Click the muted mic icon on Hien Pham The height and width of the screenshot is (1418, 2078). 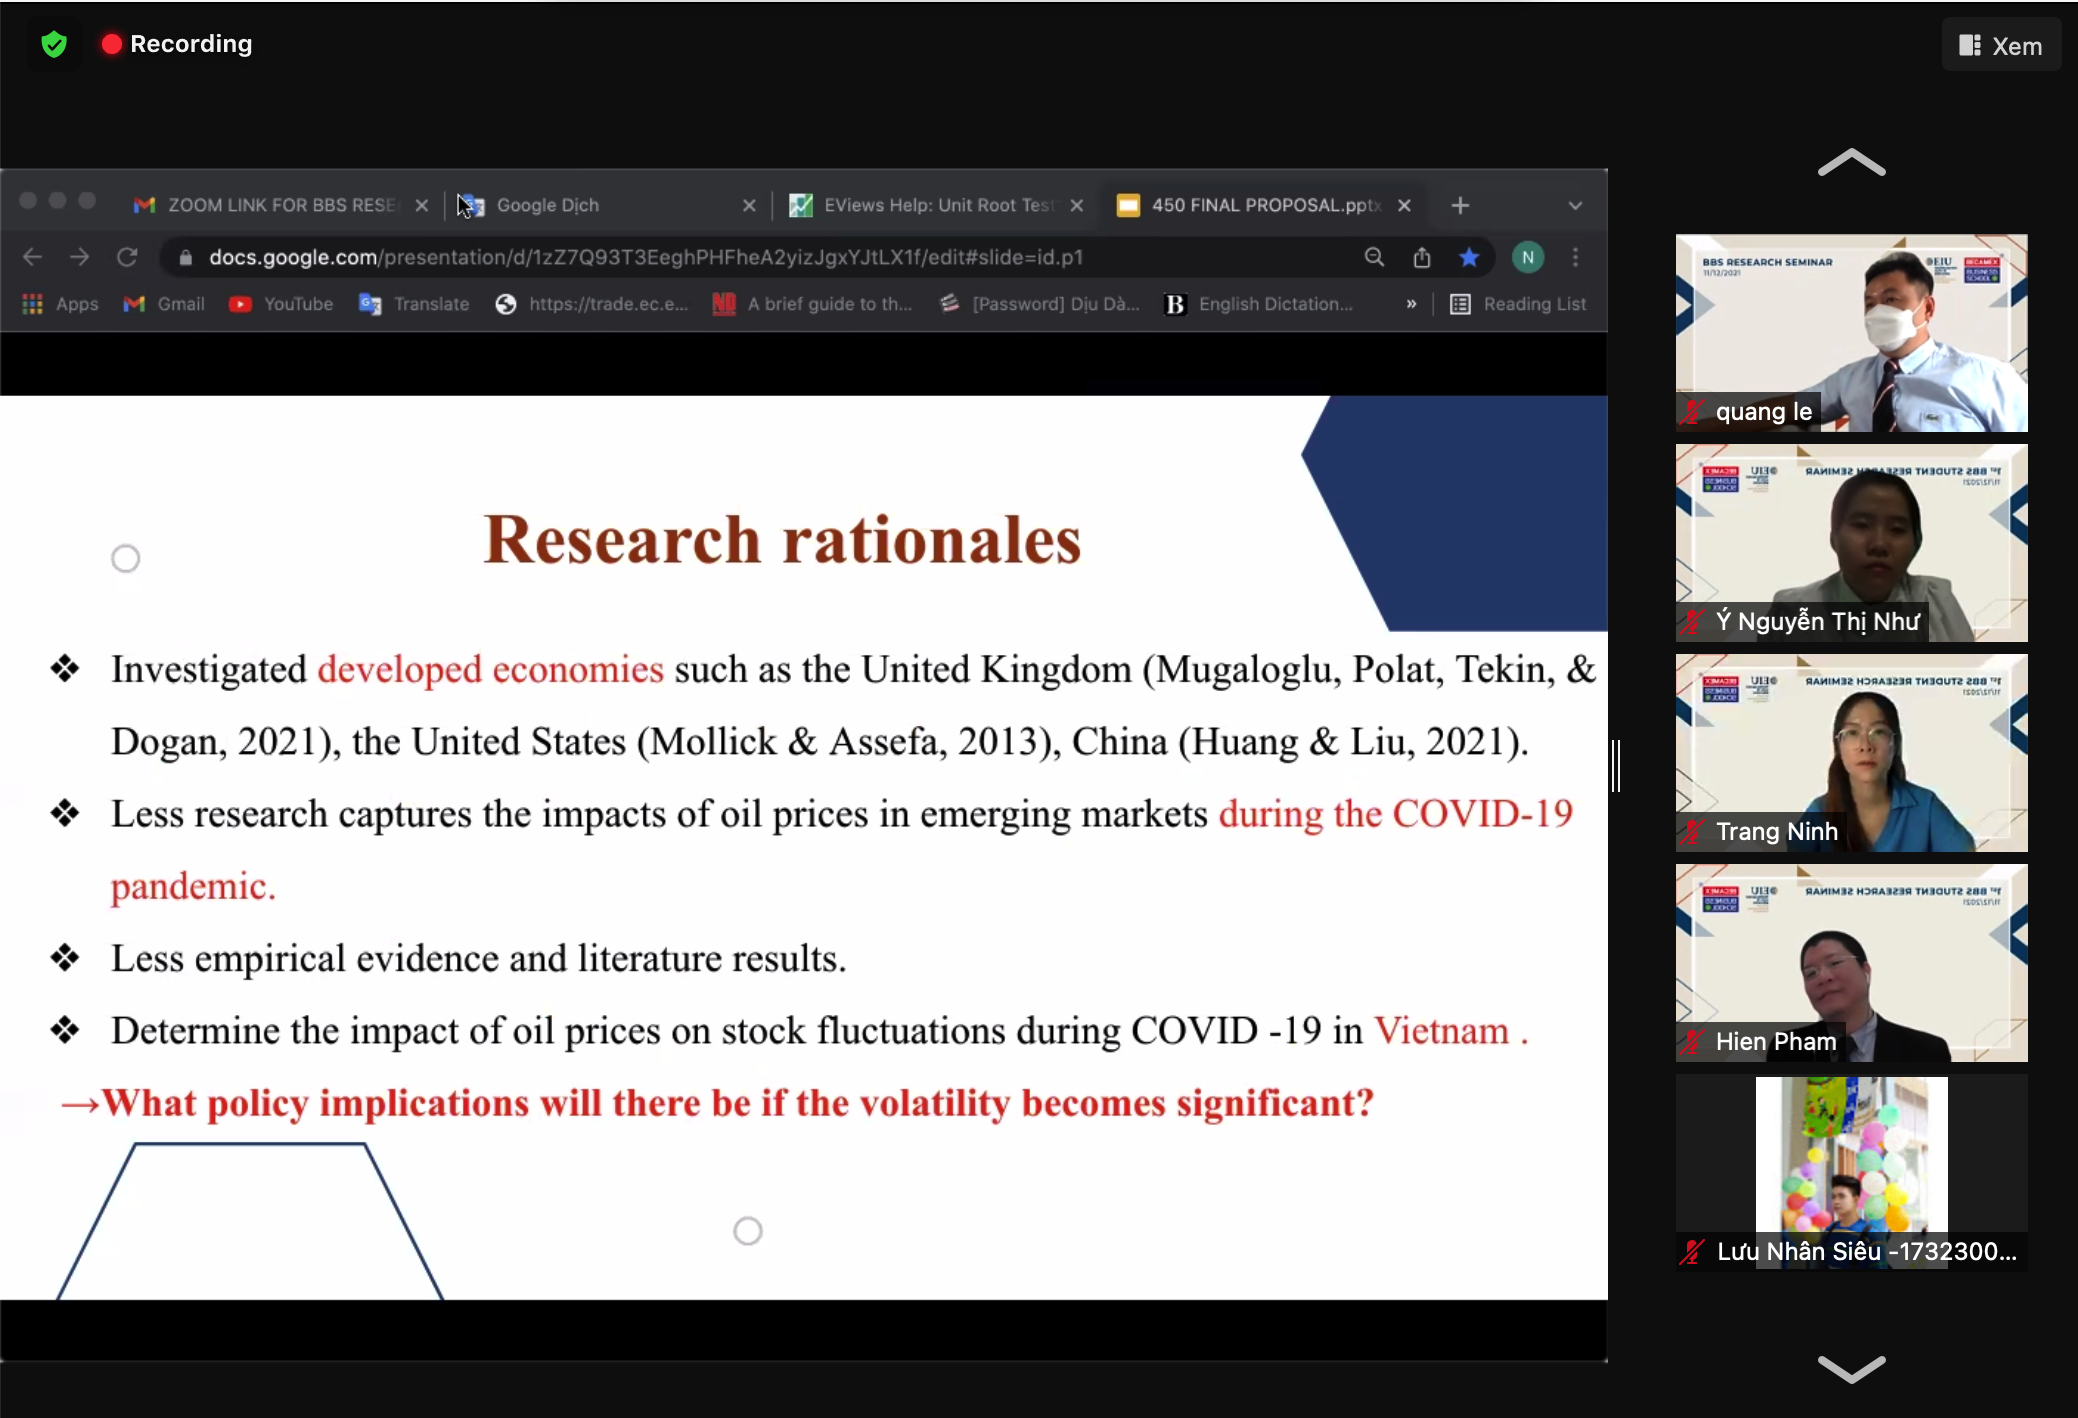pos(1692,1041)
